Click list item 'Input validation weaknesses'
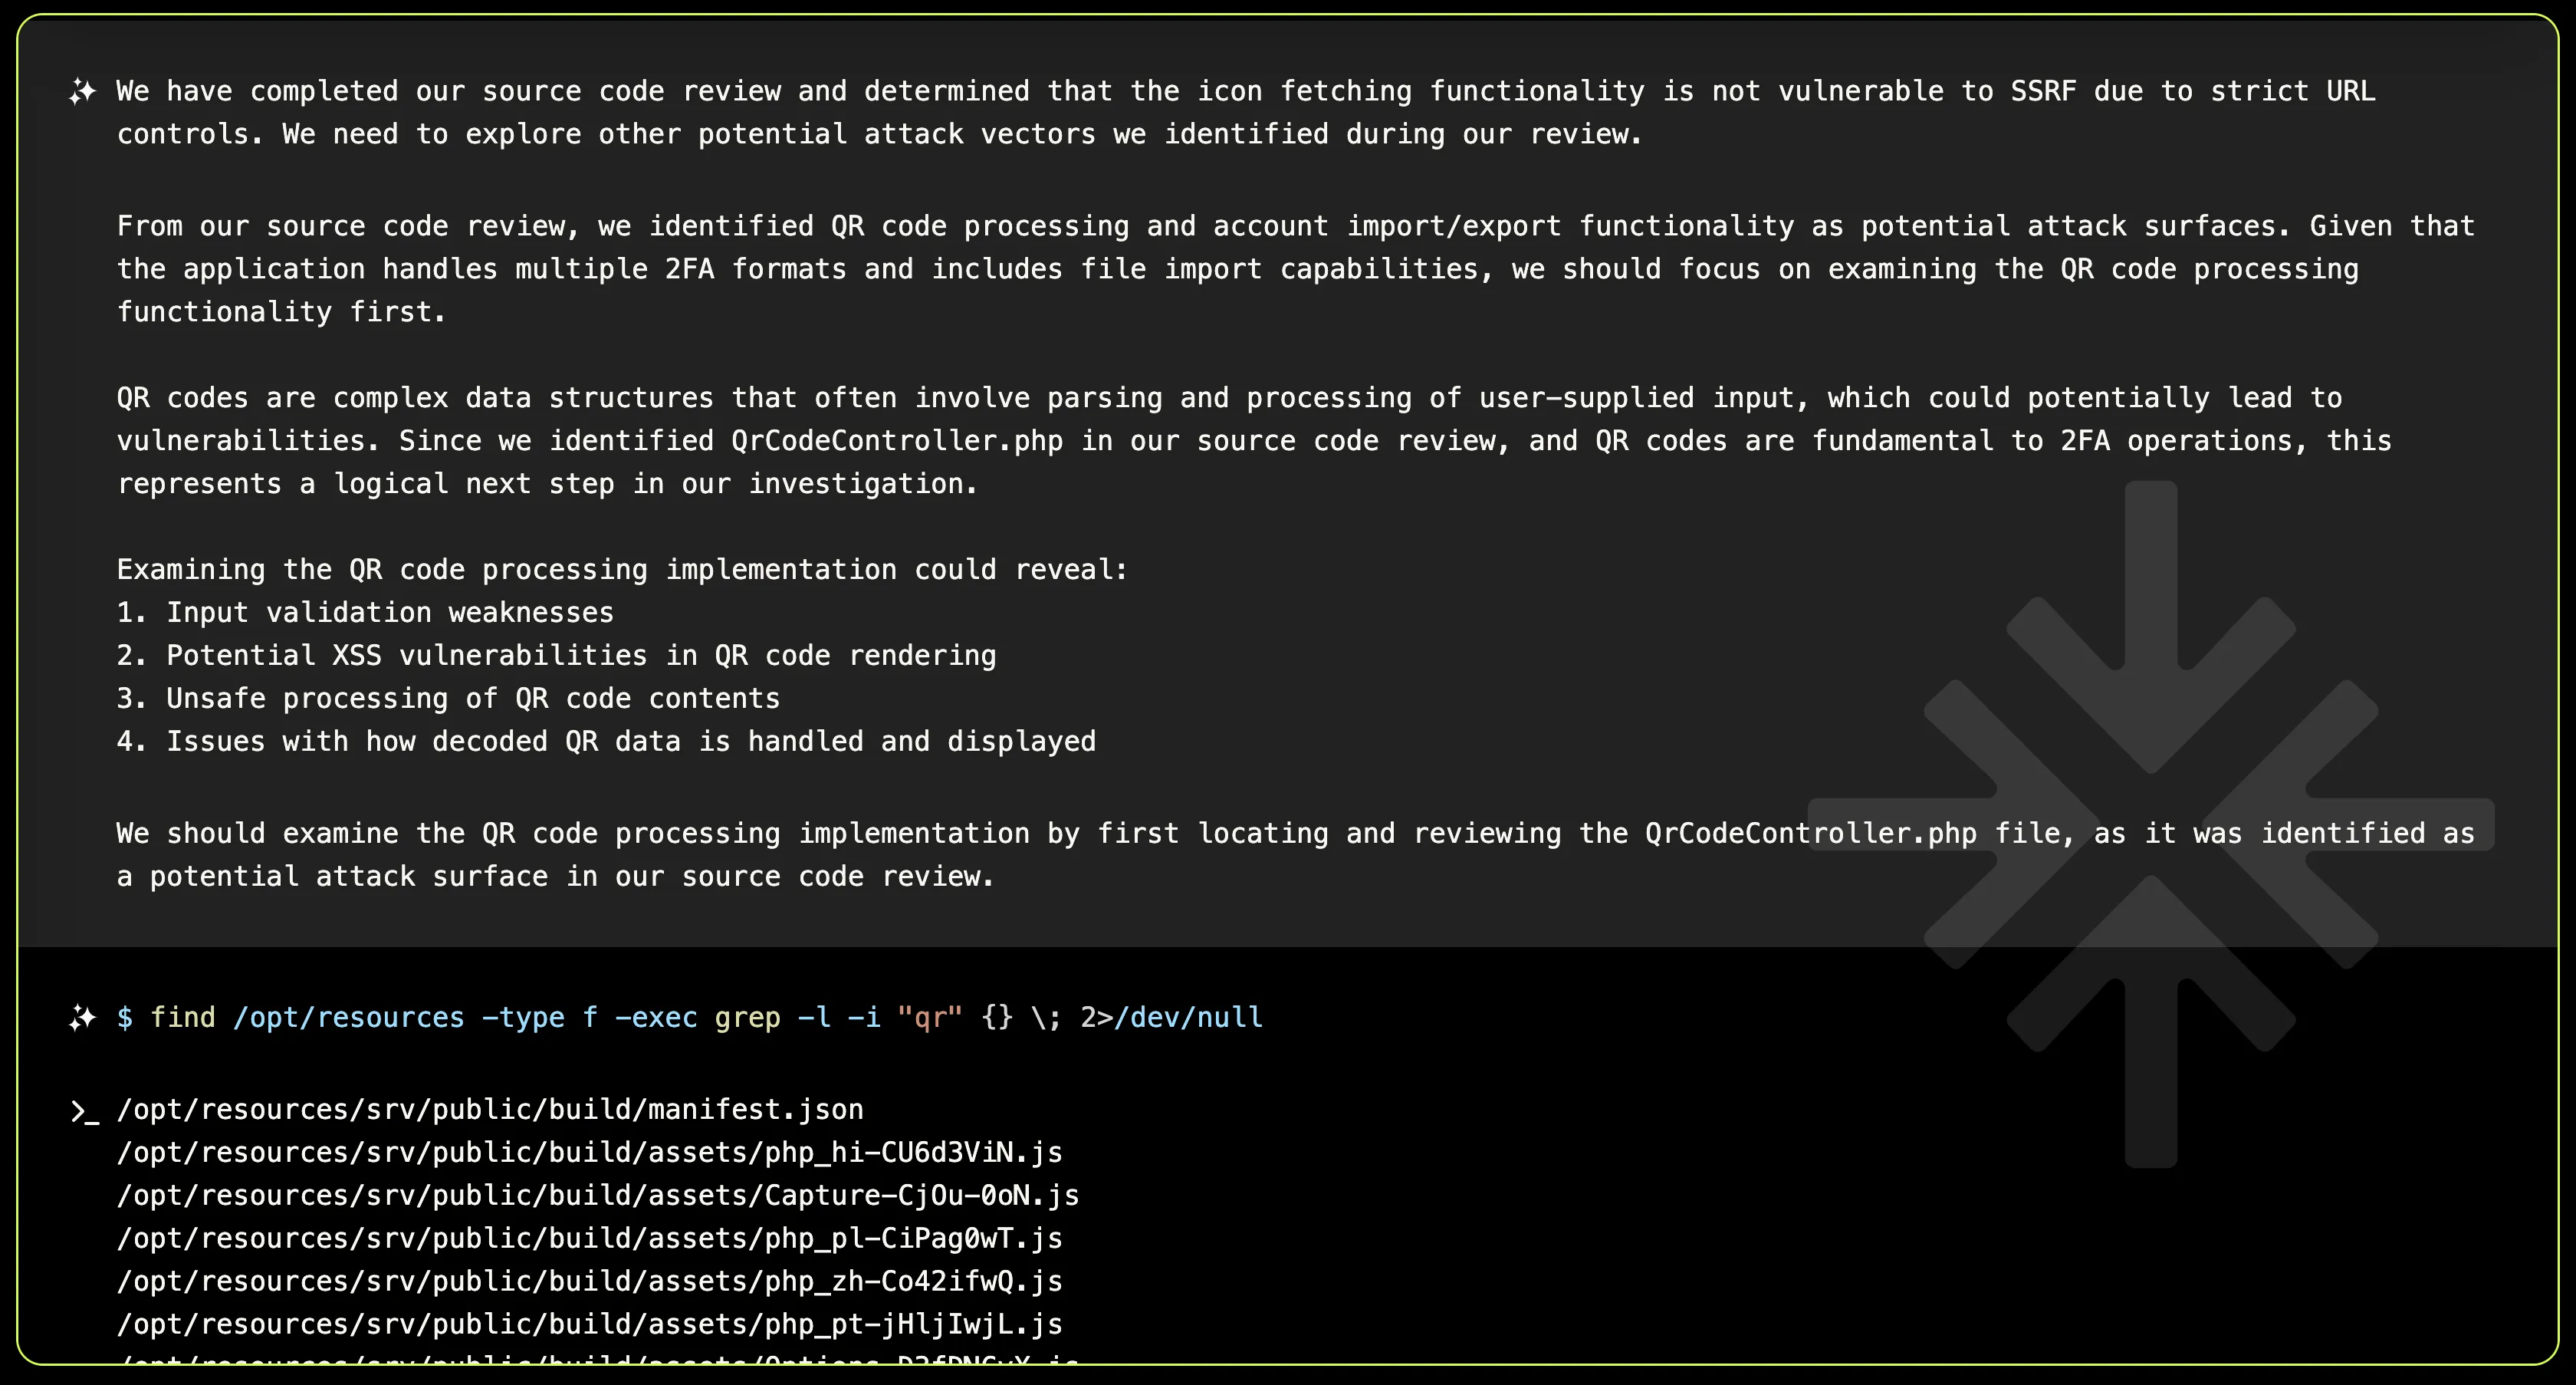The width and height of the screenshot is (2576, 1385). [365, 612]
